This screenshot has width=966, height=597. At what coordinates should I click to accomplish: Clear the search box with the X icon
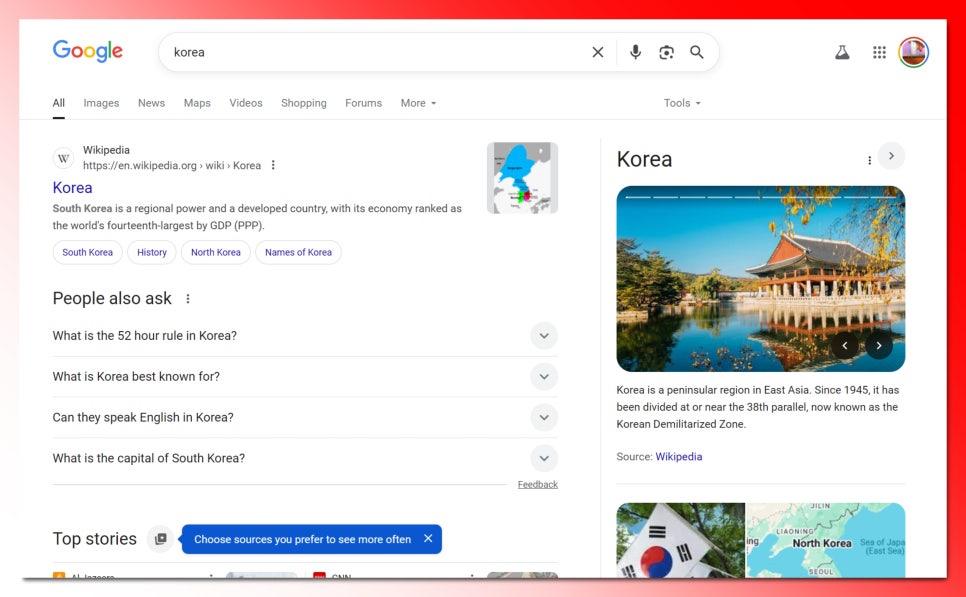coord(598,52)
